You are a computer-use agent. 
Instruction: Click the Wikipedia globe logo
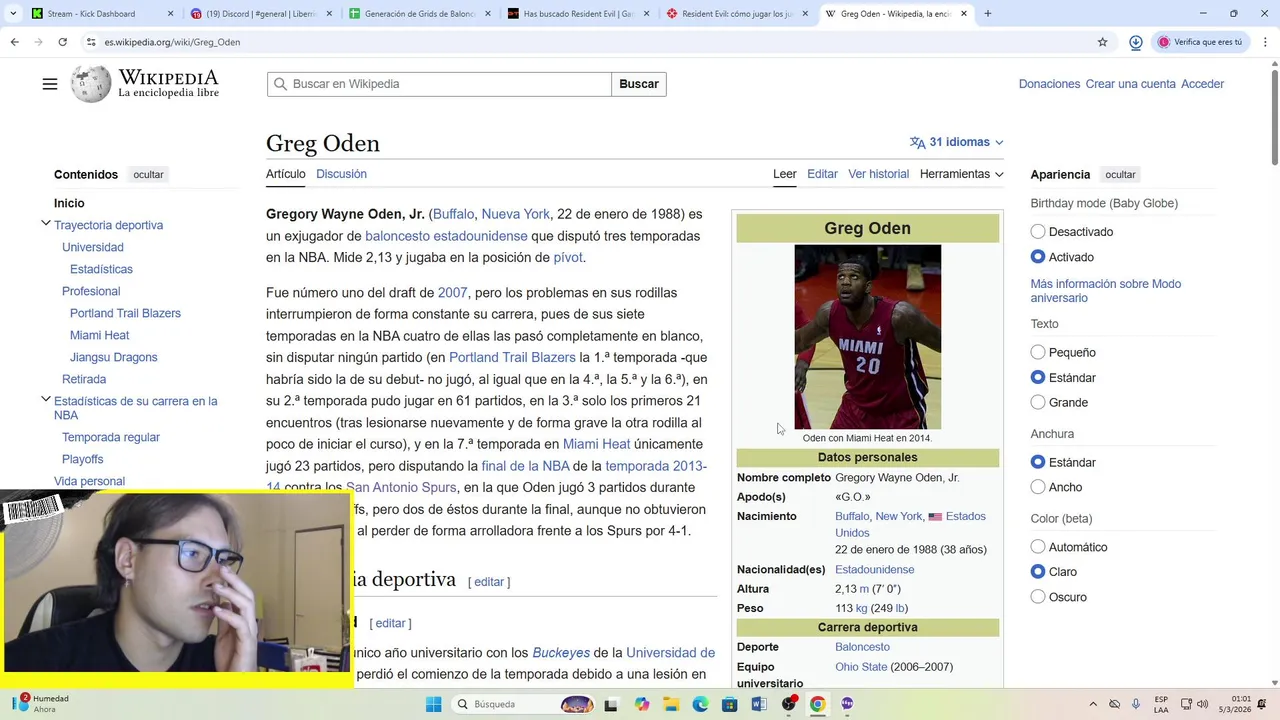91,84
